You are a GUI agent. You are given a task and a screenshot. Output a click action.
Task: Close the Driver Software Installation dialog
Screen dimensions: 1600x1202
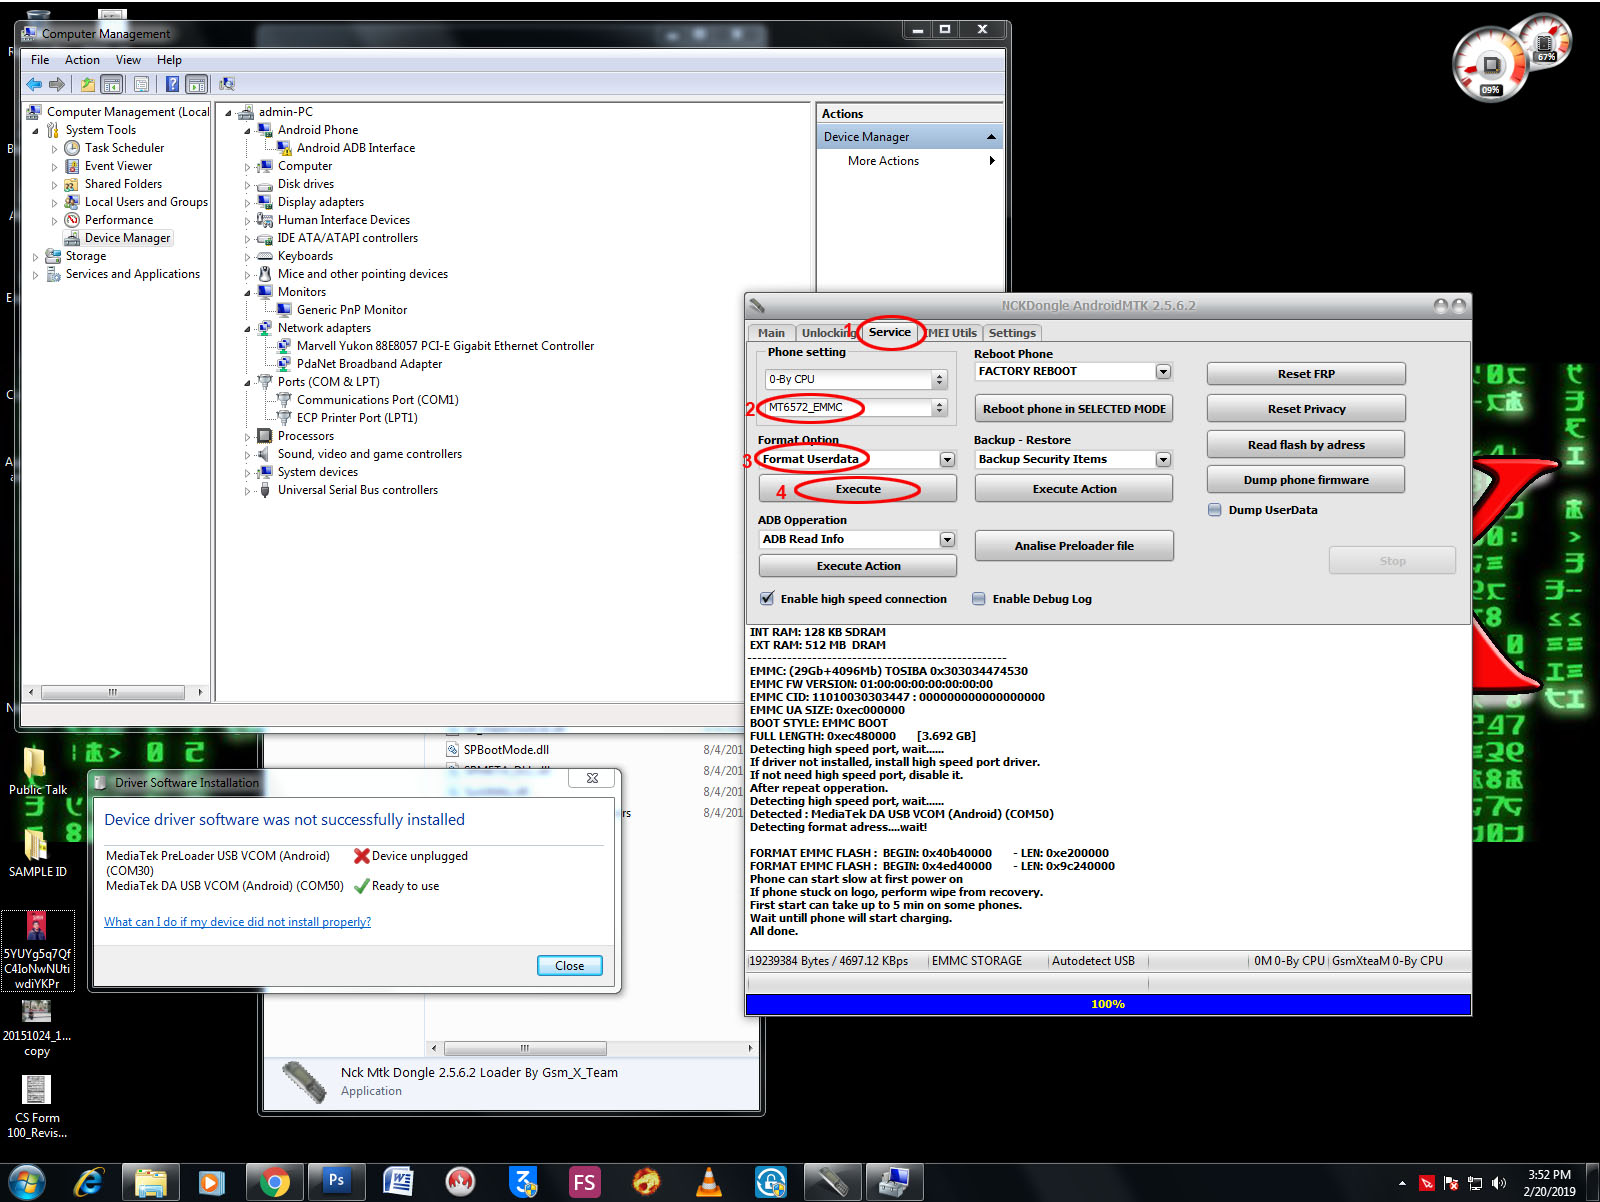click(570, 965)
